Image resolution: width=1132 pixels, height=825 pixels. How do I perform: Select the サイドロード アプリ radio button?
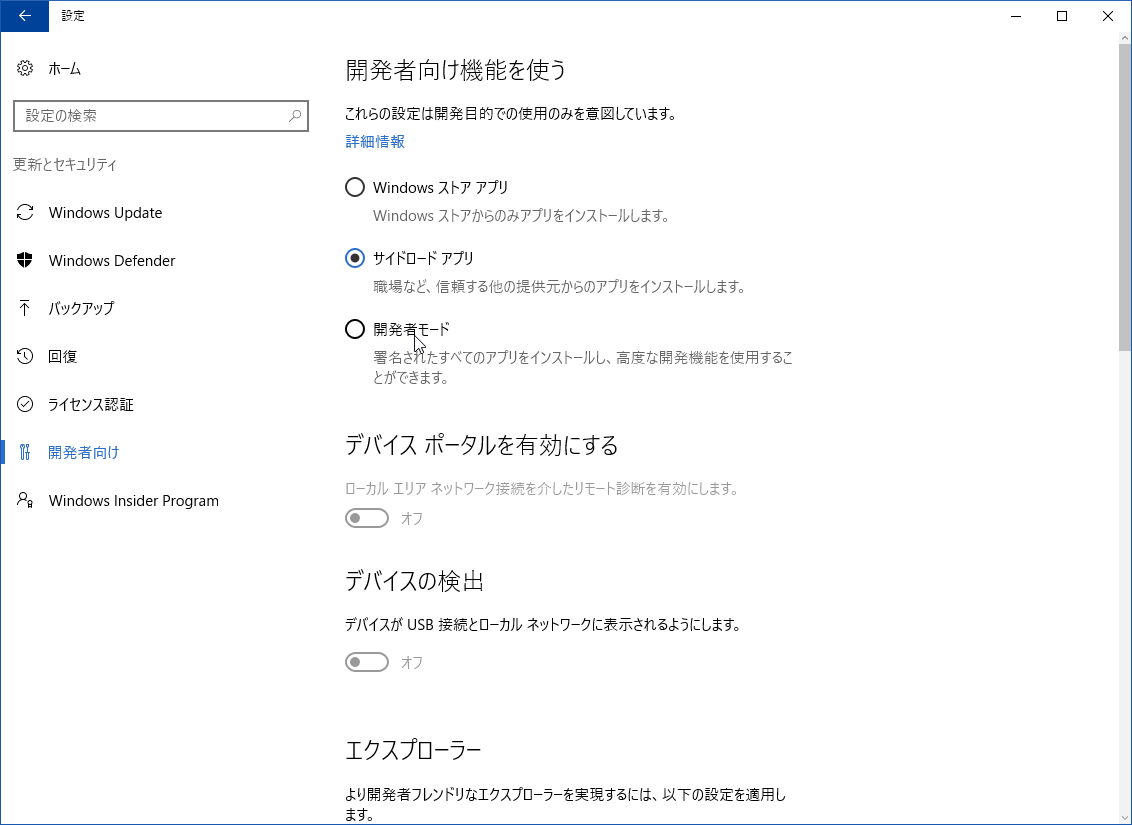tap(354, 258)
